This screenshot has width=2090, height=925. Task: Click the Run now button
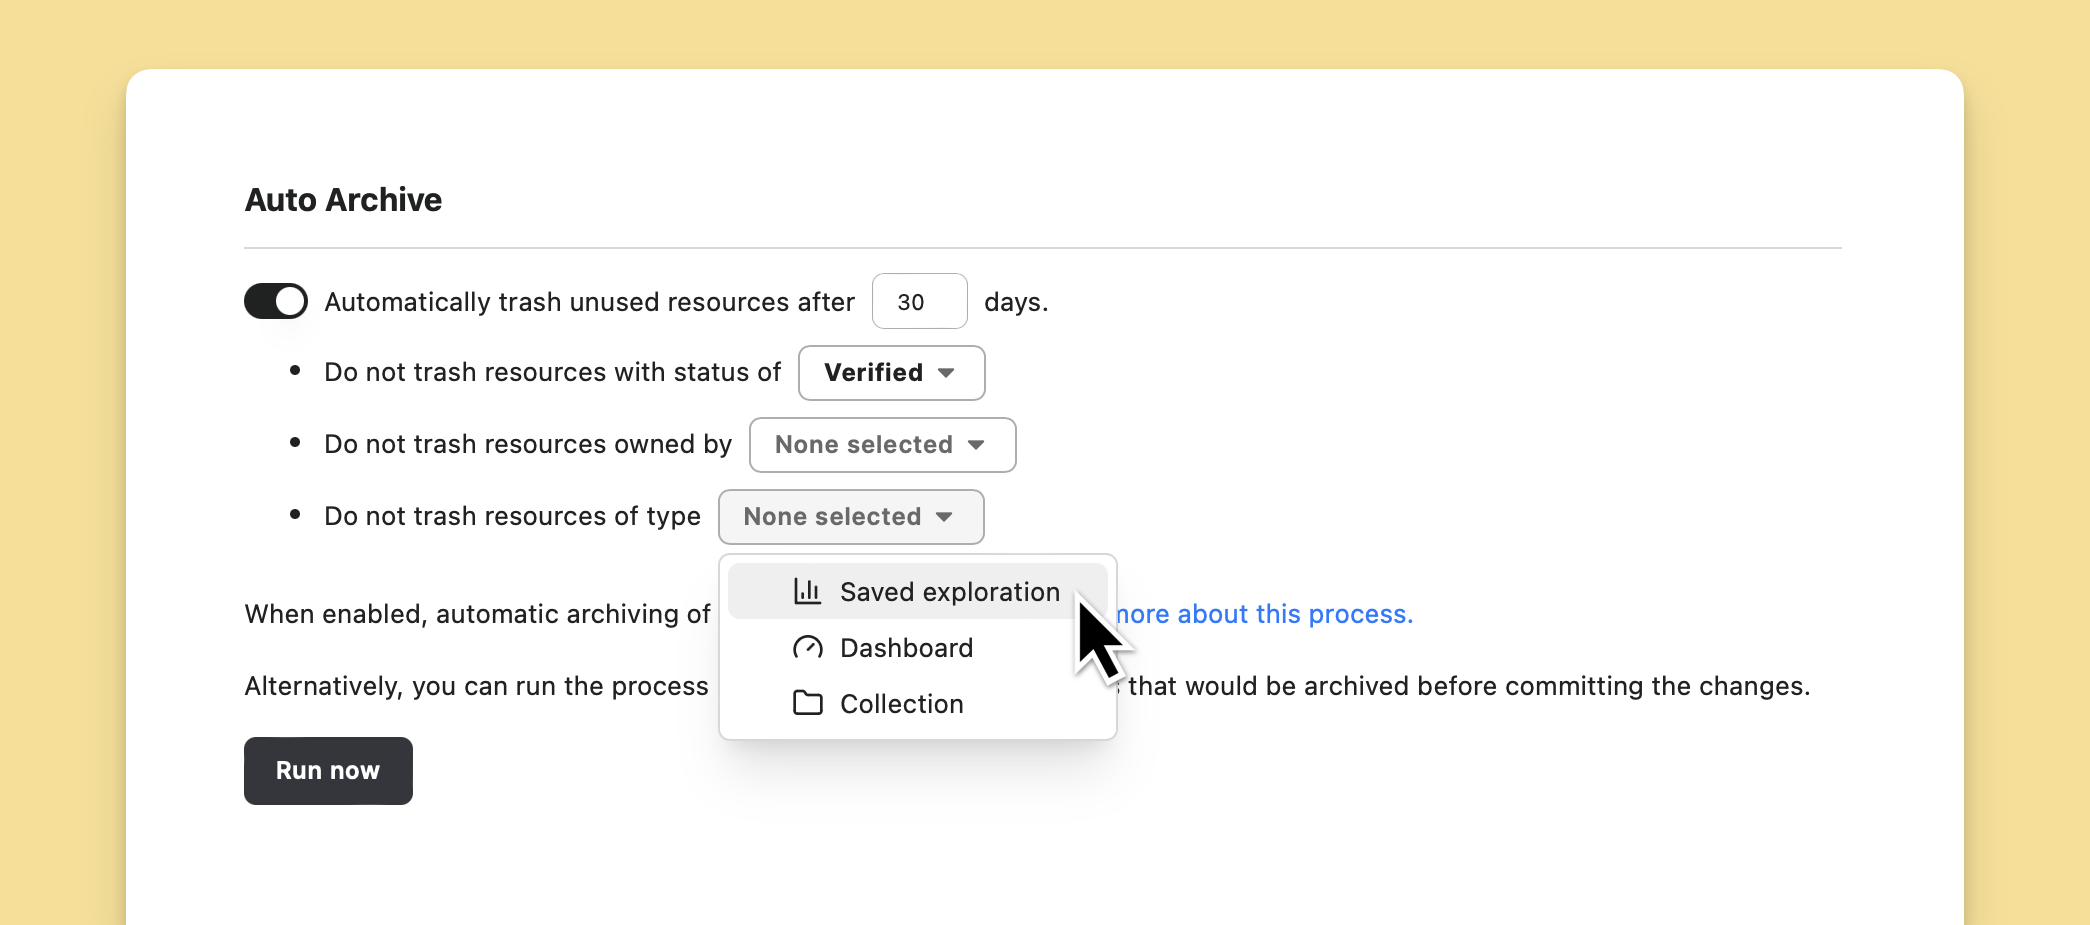coord(328,771)
